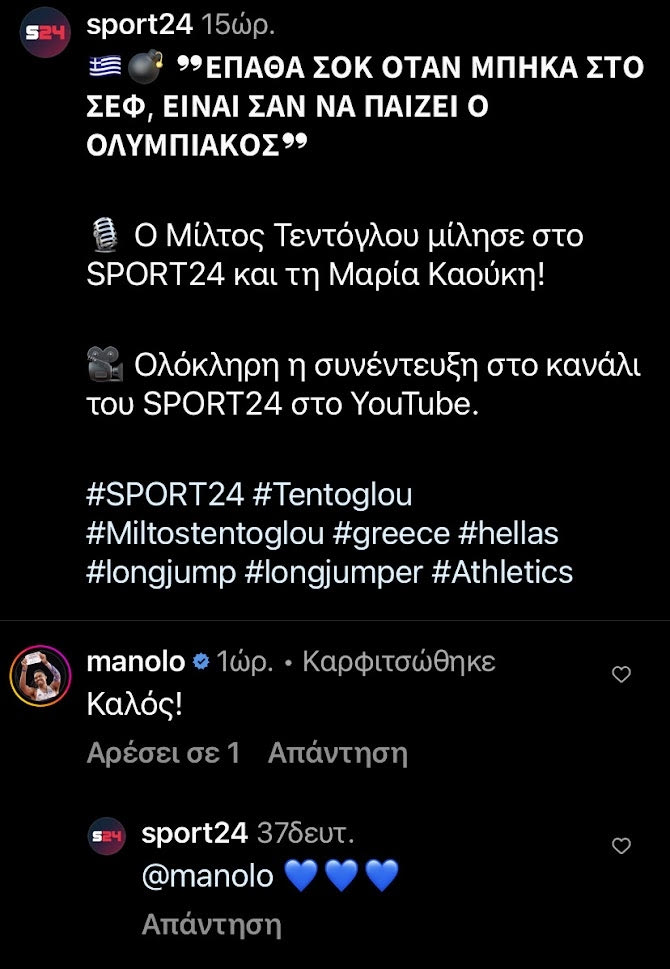
Task: Open the manolo username link
Action: (x=136, y=662)
